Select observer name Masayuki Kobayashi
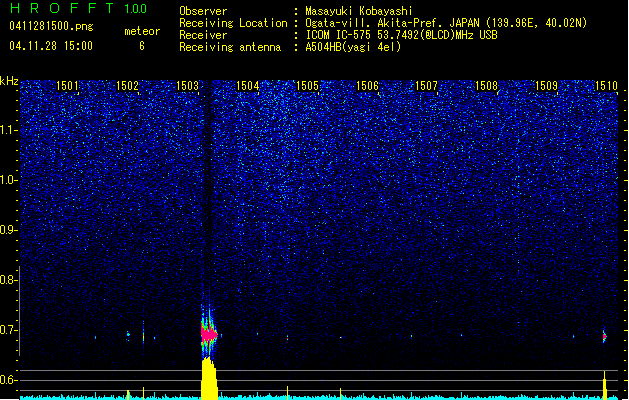Screen dimensions: 629x400 (x=359, y=11)
